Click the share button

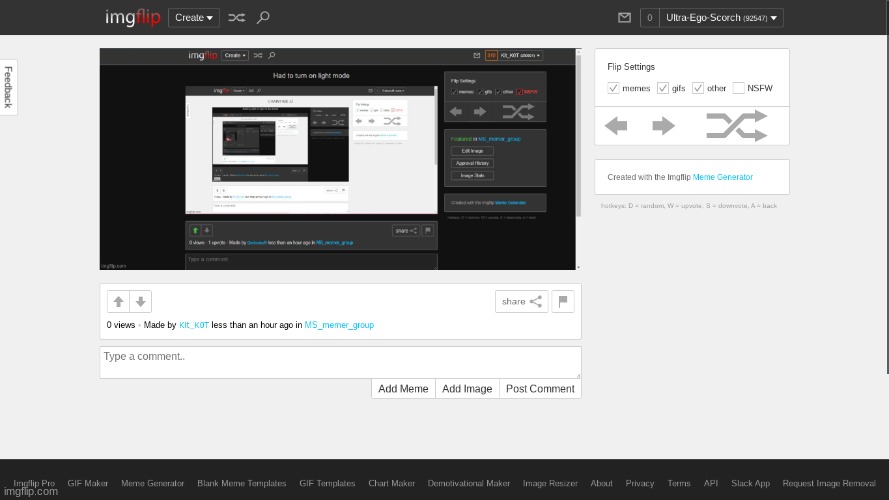coord(522,302)
